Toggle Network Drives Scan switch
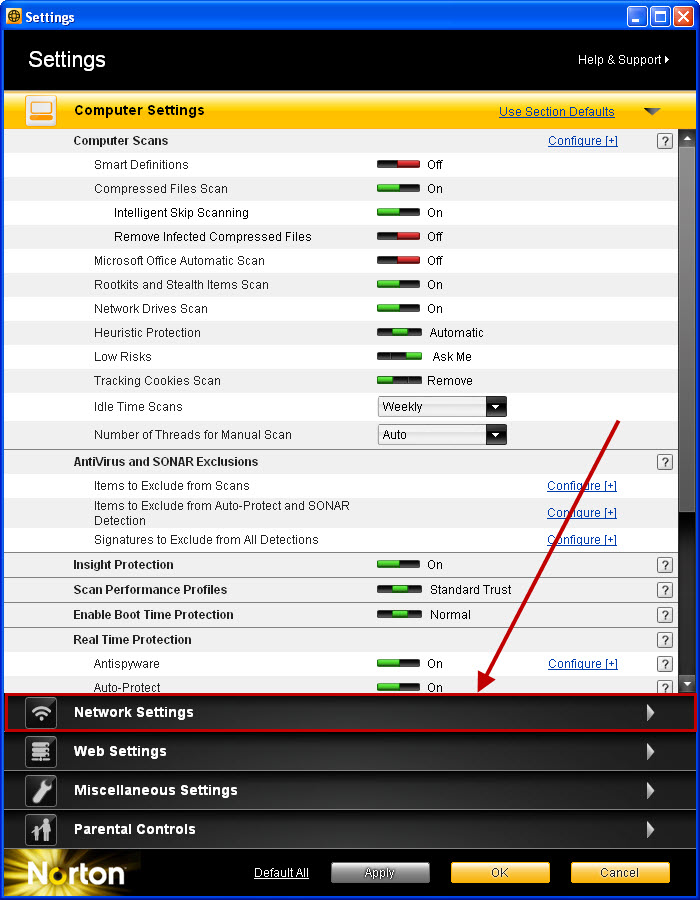This screenshot has height=900, width=700. point(398,308)
